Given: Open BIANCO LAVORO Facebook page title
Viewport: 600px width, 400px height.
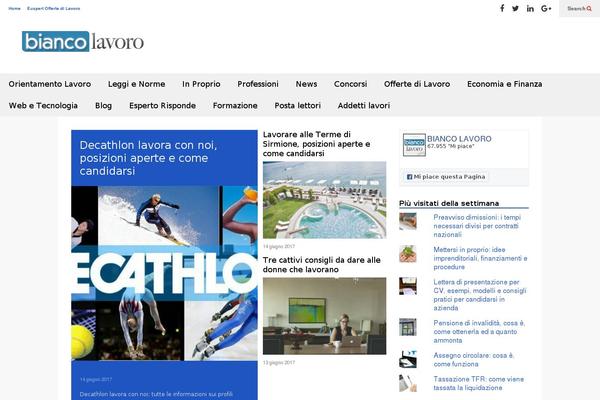Looking at the screenshot, I should (459, 139).
